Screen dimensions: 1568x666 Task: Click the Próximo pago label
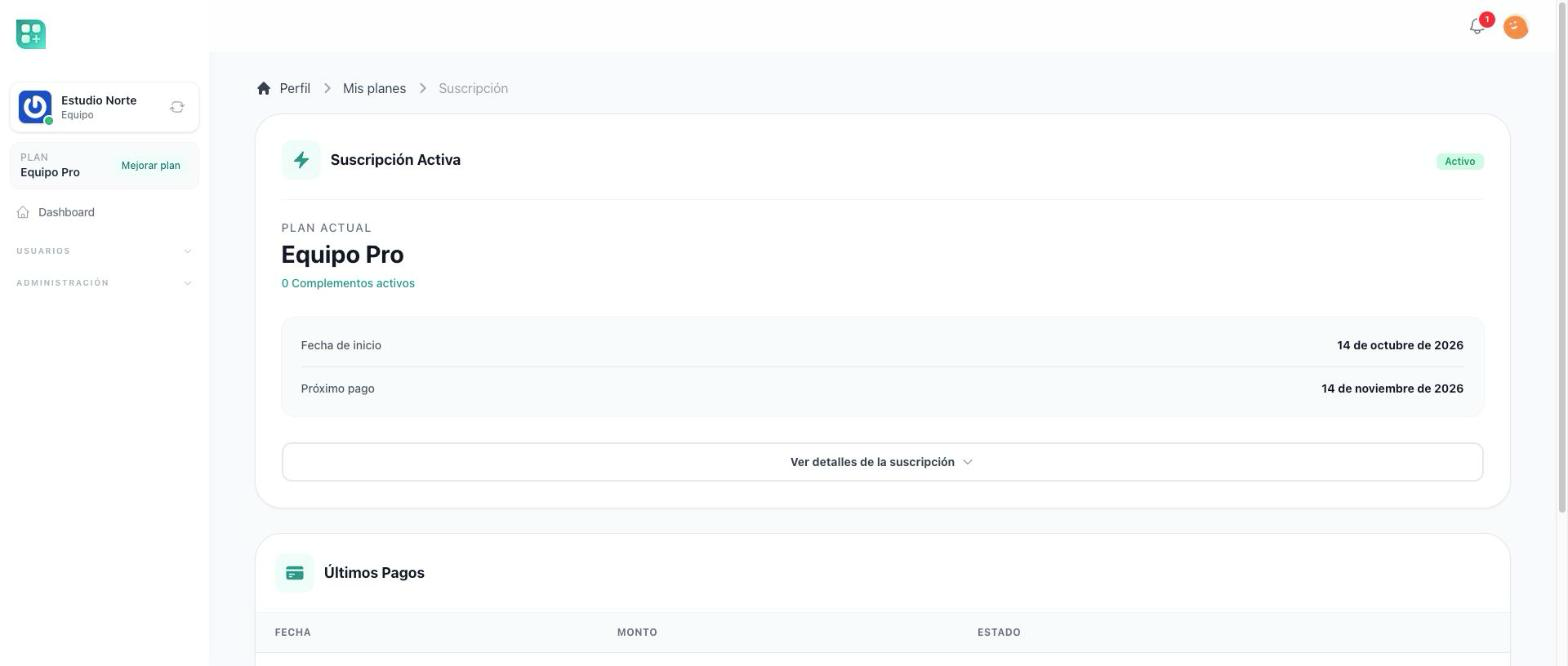click(338, 388)
